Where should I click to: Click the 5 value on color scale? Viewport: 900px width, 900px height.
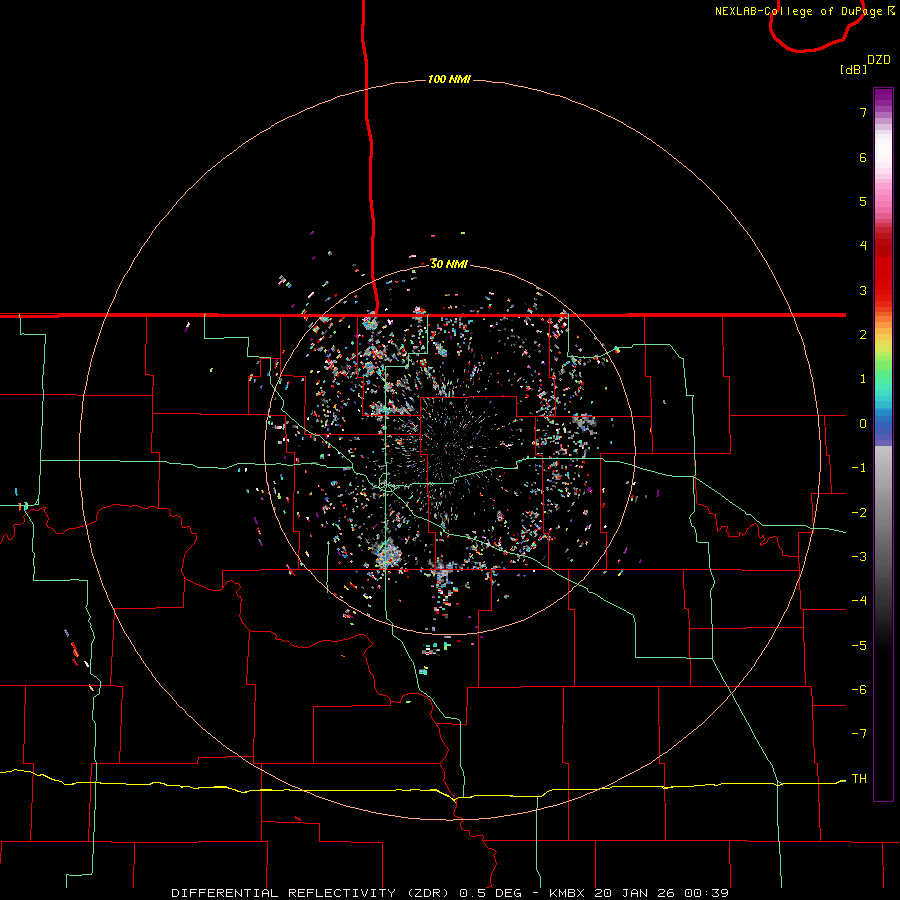click(863, 201)
